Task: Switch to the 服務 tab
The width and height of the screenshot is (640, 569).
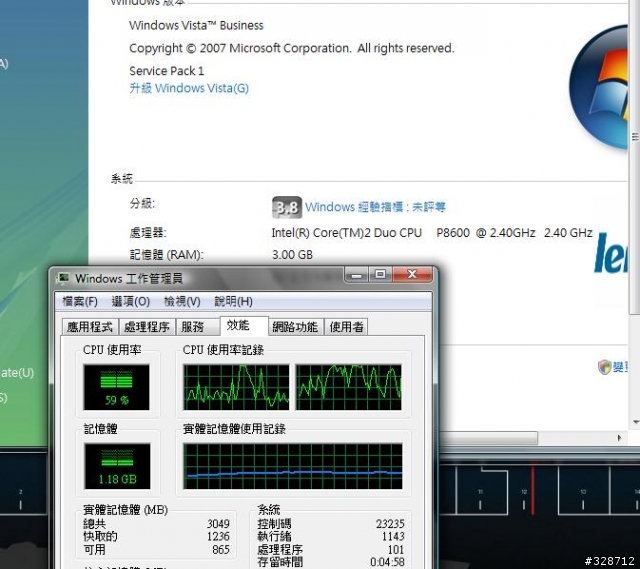Action: click(198, 327)
